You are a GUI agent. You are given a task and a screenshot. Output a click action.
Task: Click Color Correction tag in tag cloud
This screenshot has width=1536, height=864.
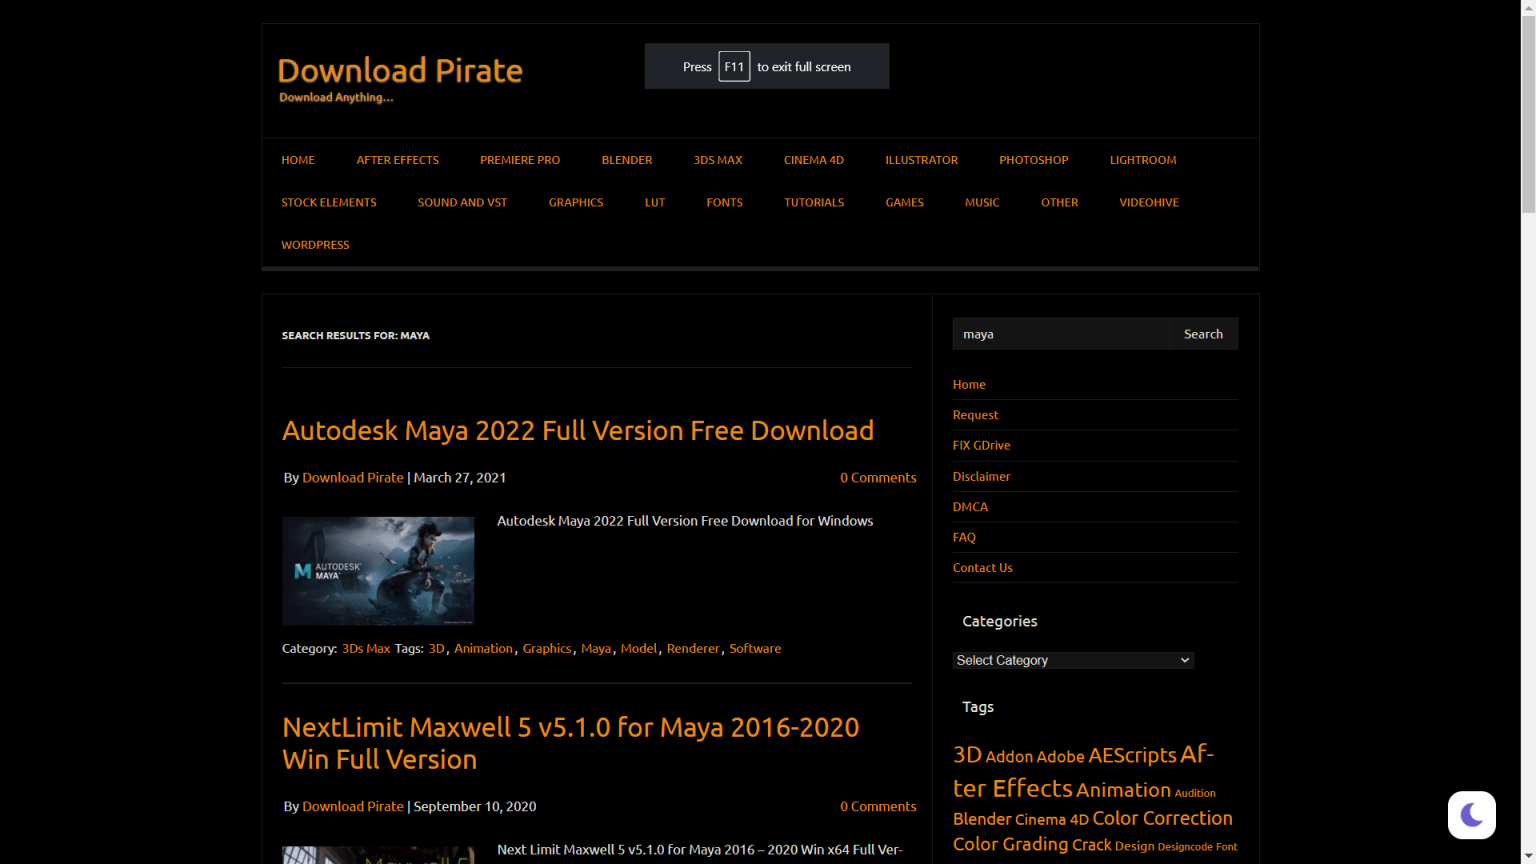click(1162, 818)
